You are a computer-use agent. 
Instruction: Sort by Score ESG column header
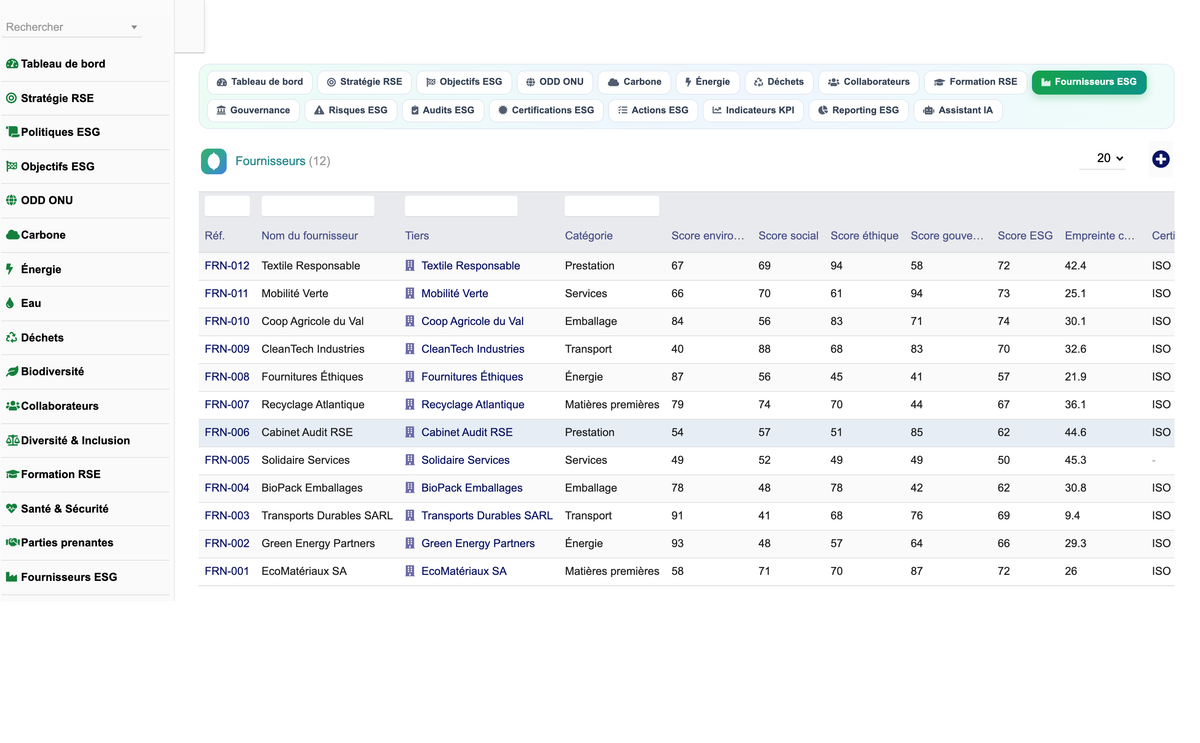(1025, 236)
